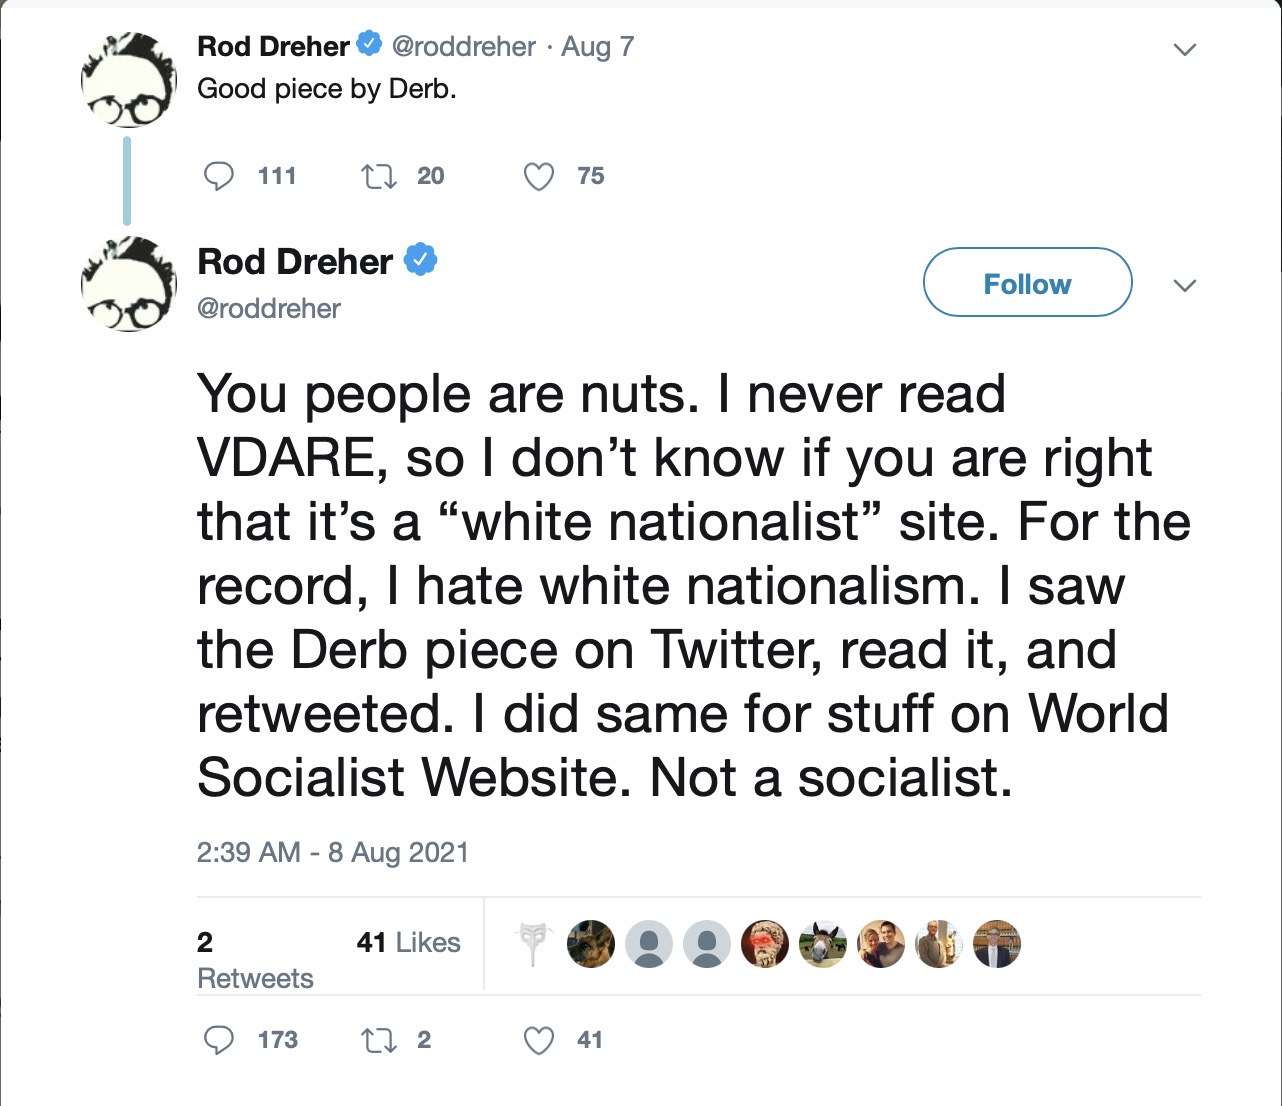
Task: Like the 'You people are nuts' tweet
Action: click(x=538, y=1040)
